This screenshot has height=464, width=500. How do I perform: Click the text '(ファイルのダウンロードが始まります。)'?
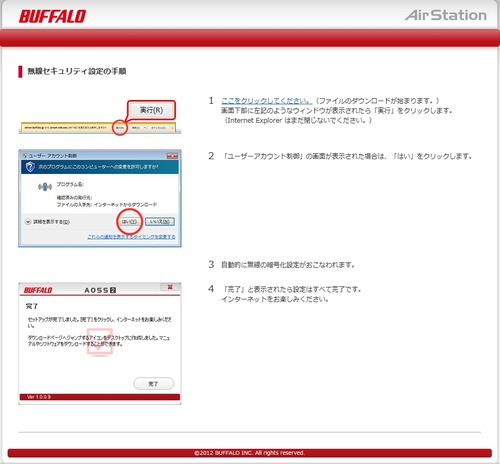click(x=377, y=100)
